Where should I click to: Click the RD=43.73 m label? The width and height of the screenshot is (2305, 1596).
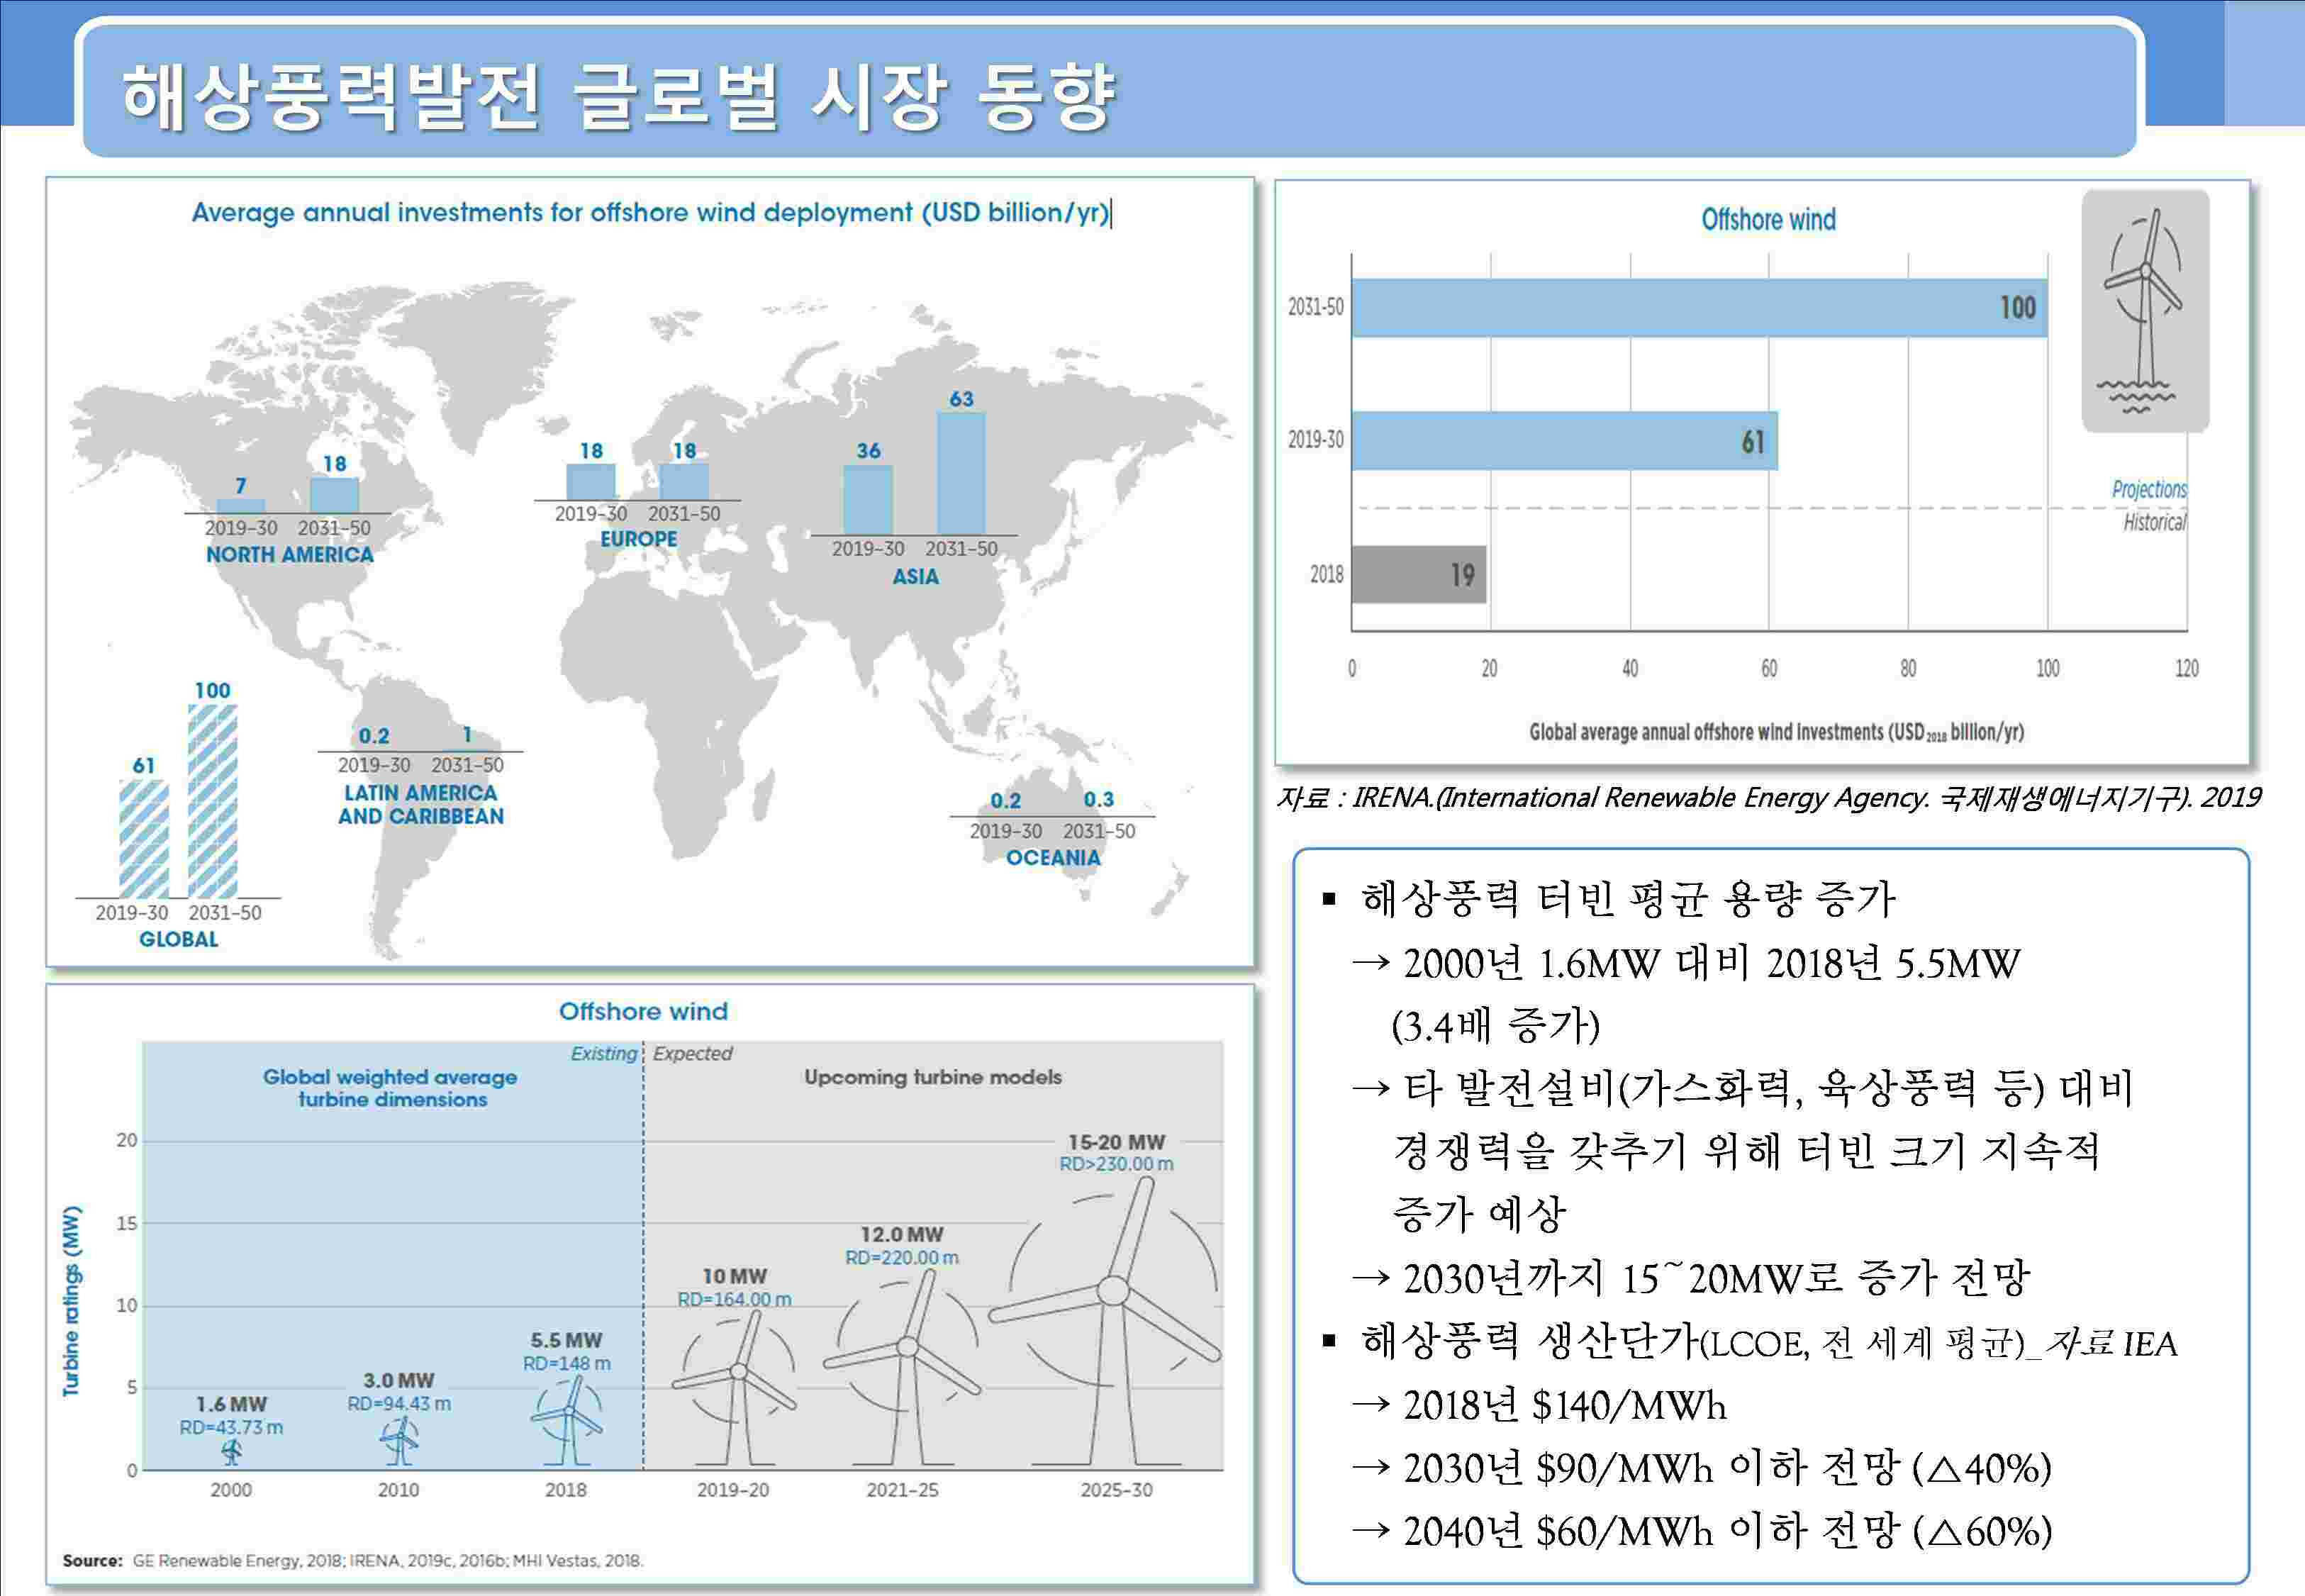click(231, 1428)
